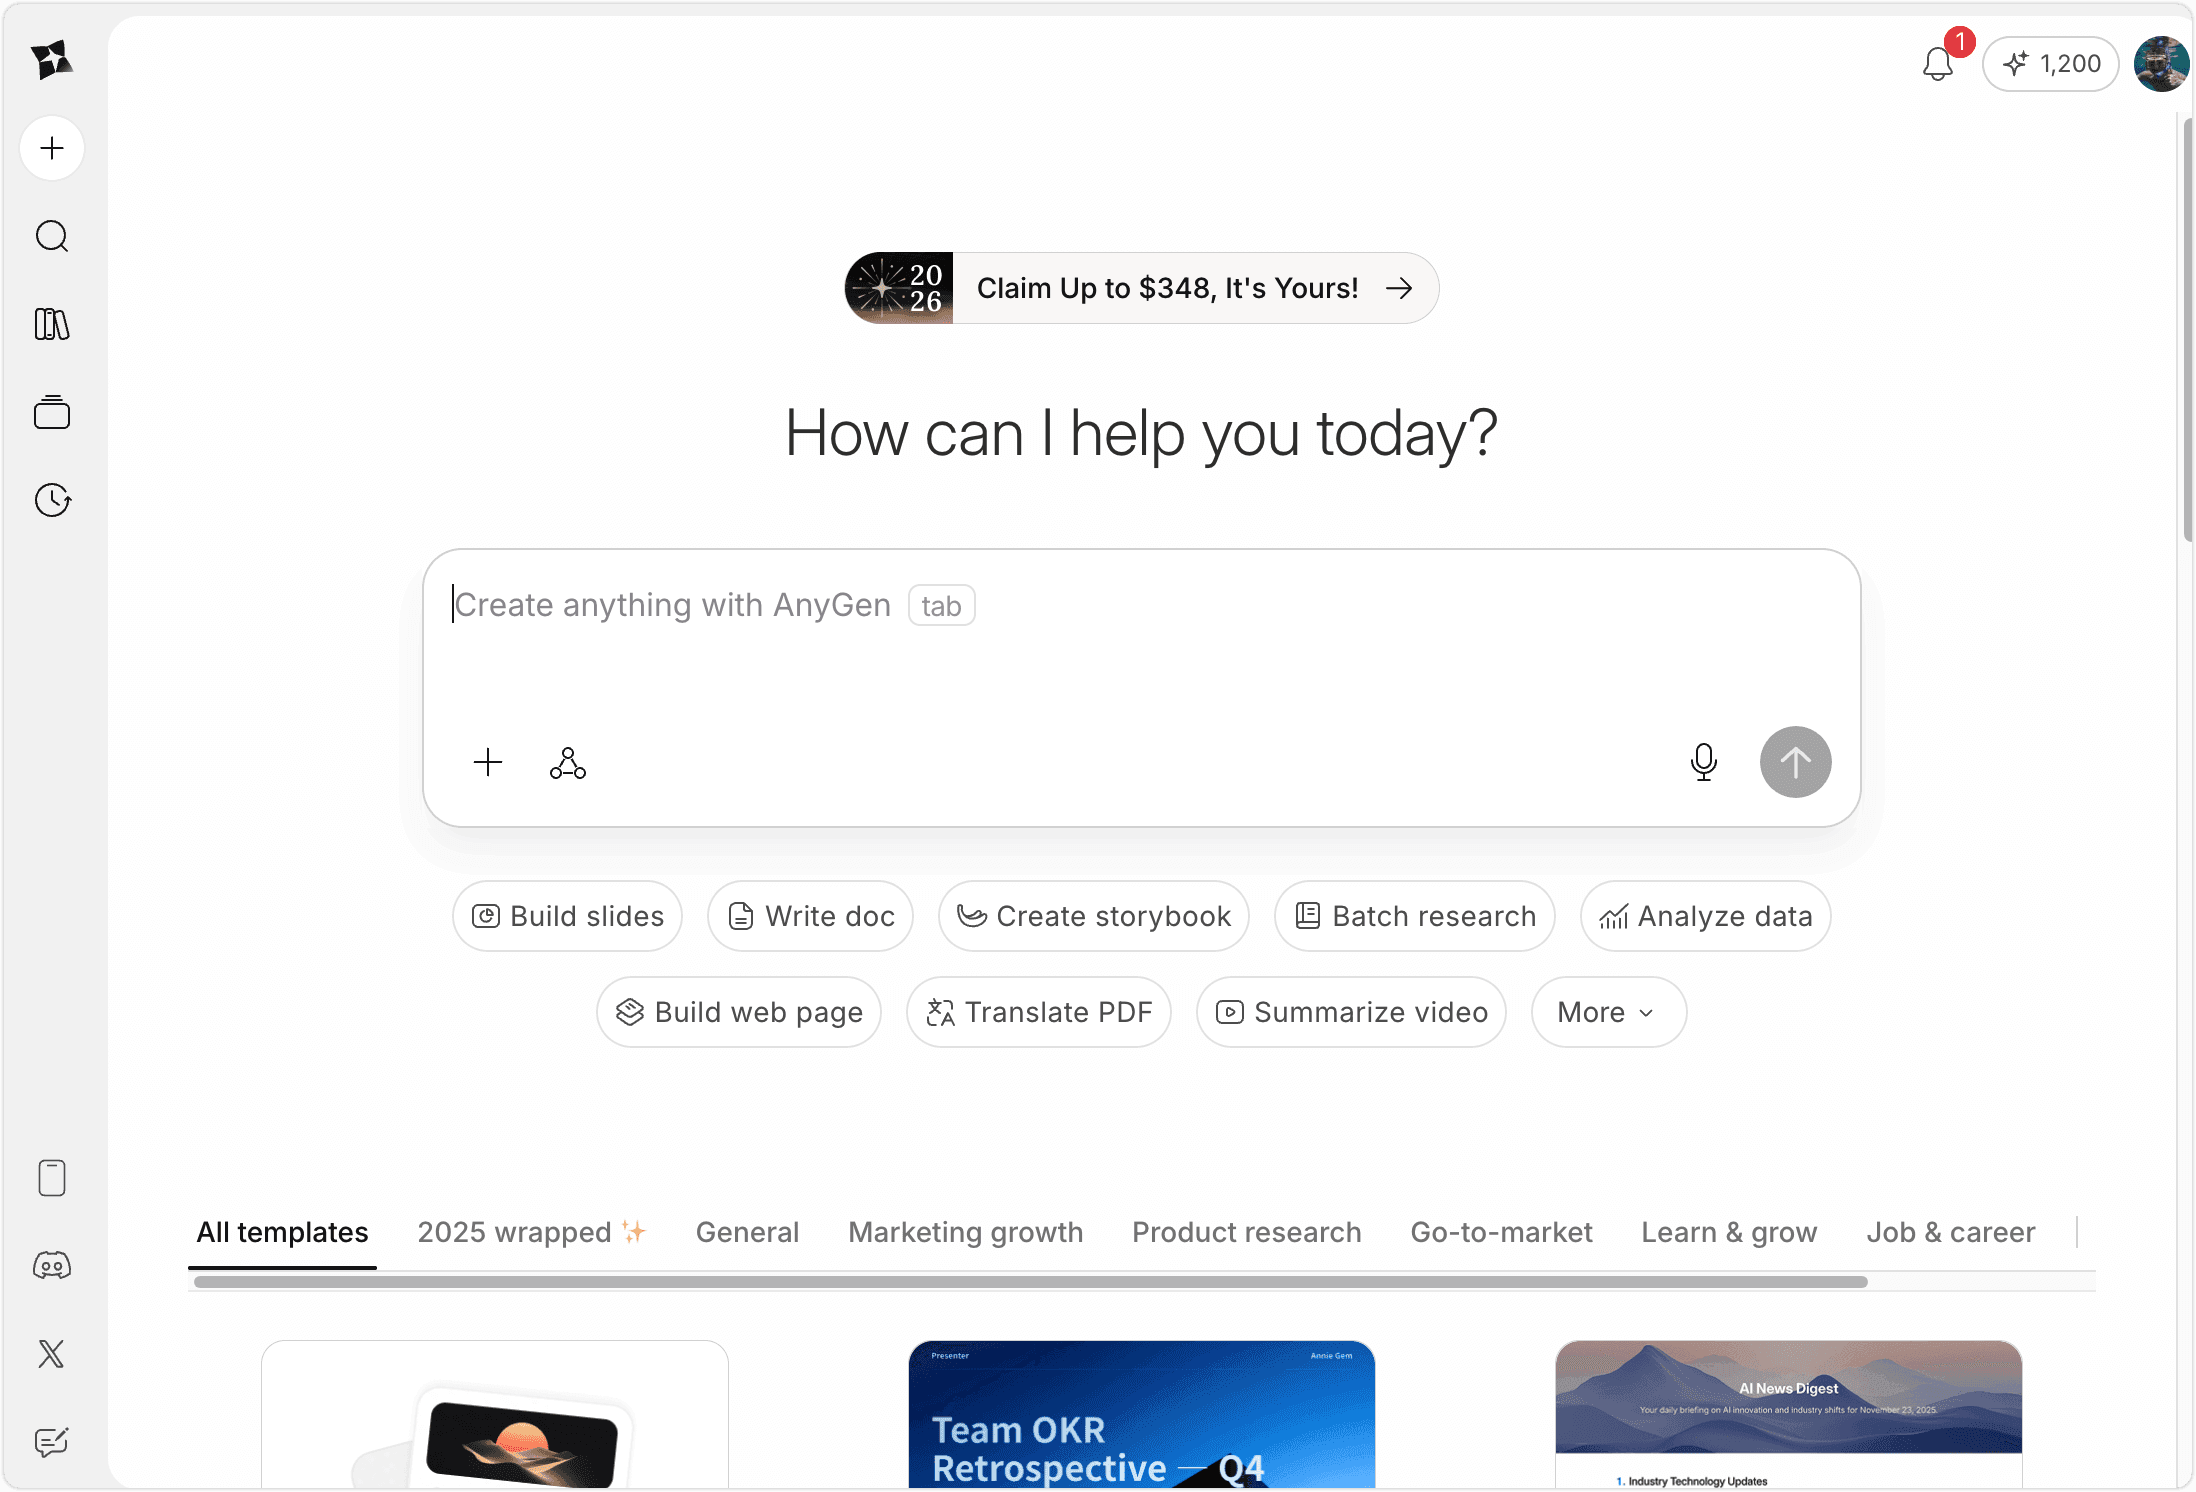
Task: Open the history clock icon in sidebar
Action: click(52, 500)
